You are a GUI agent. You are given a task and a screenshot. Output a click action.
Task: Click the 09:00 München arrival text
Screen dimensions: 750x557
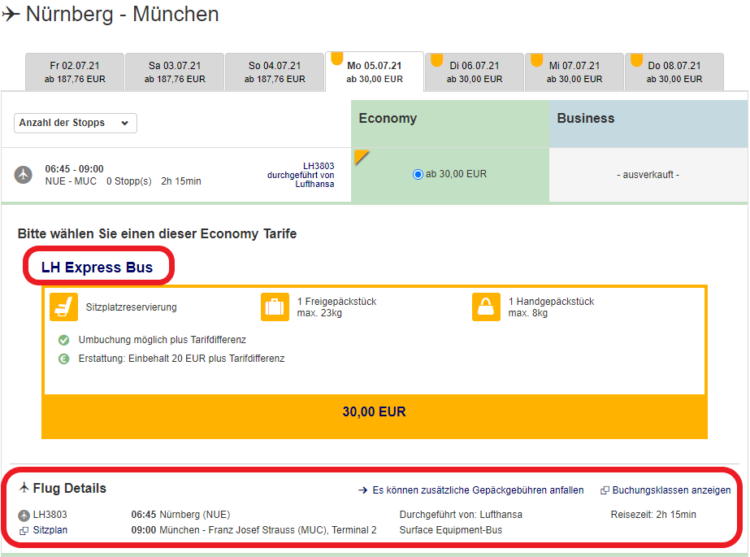[254, 530]
